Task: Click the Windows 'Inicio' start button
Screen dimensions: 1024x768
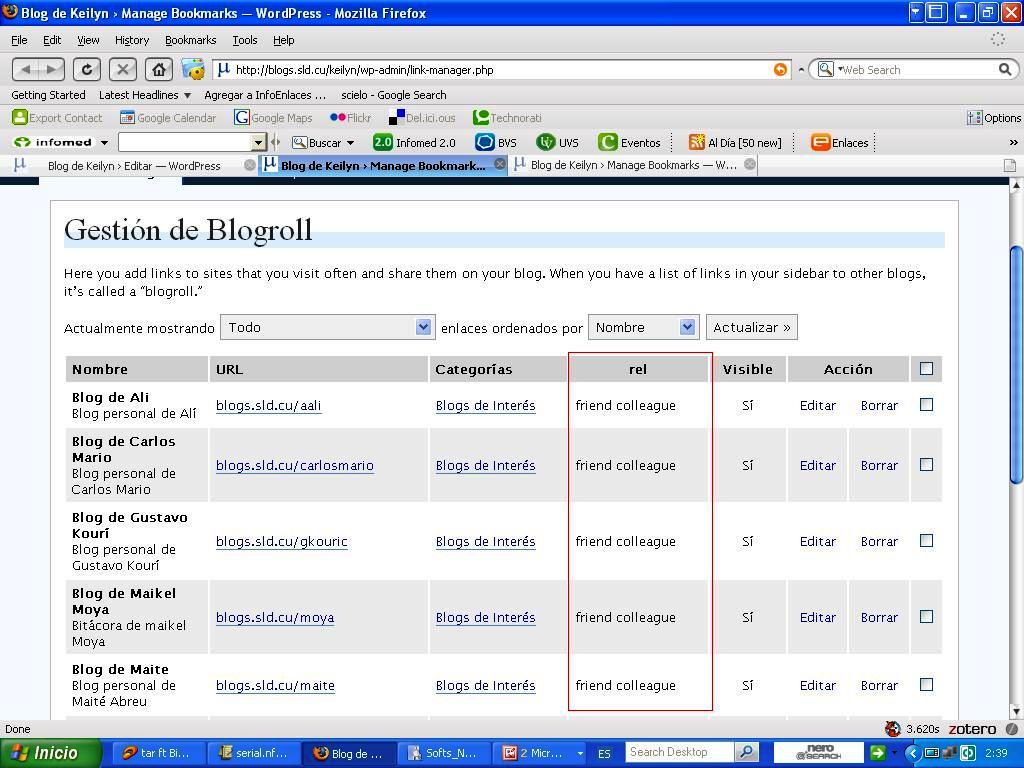Action: click(50, 753)
